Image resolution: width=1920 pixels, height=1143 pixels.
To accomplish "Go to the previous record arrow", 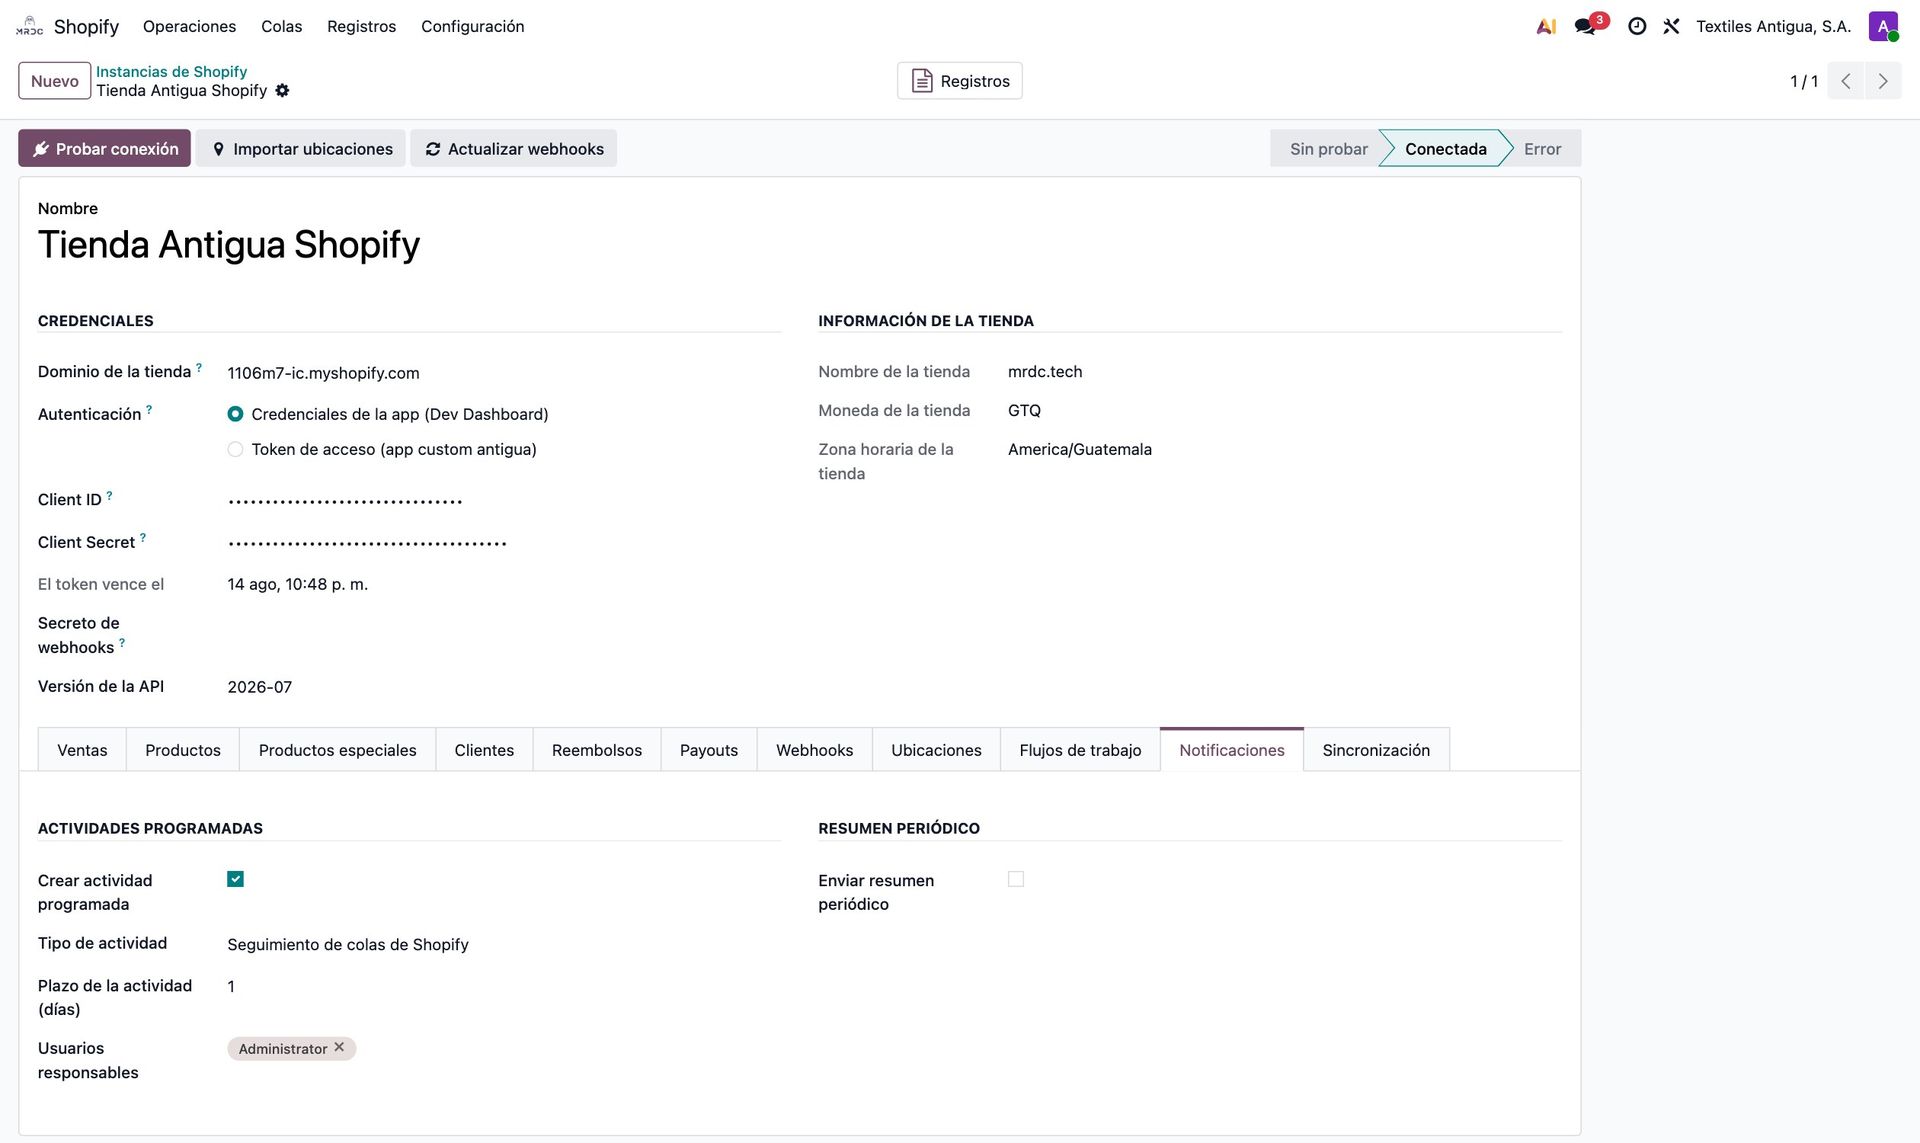I will 1846,81.
